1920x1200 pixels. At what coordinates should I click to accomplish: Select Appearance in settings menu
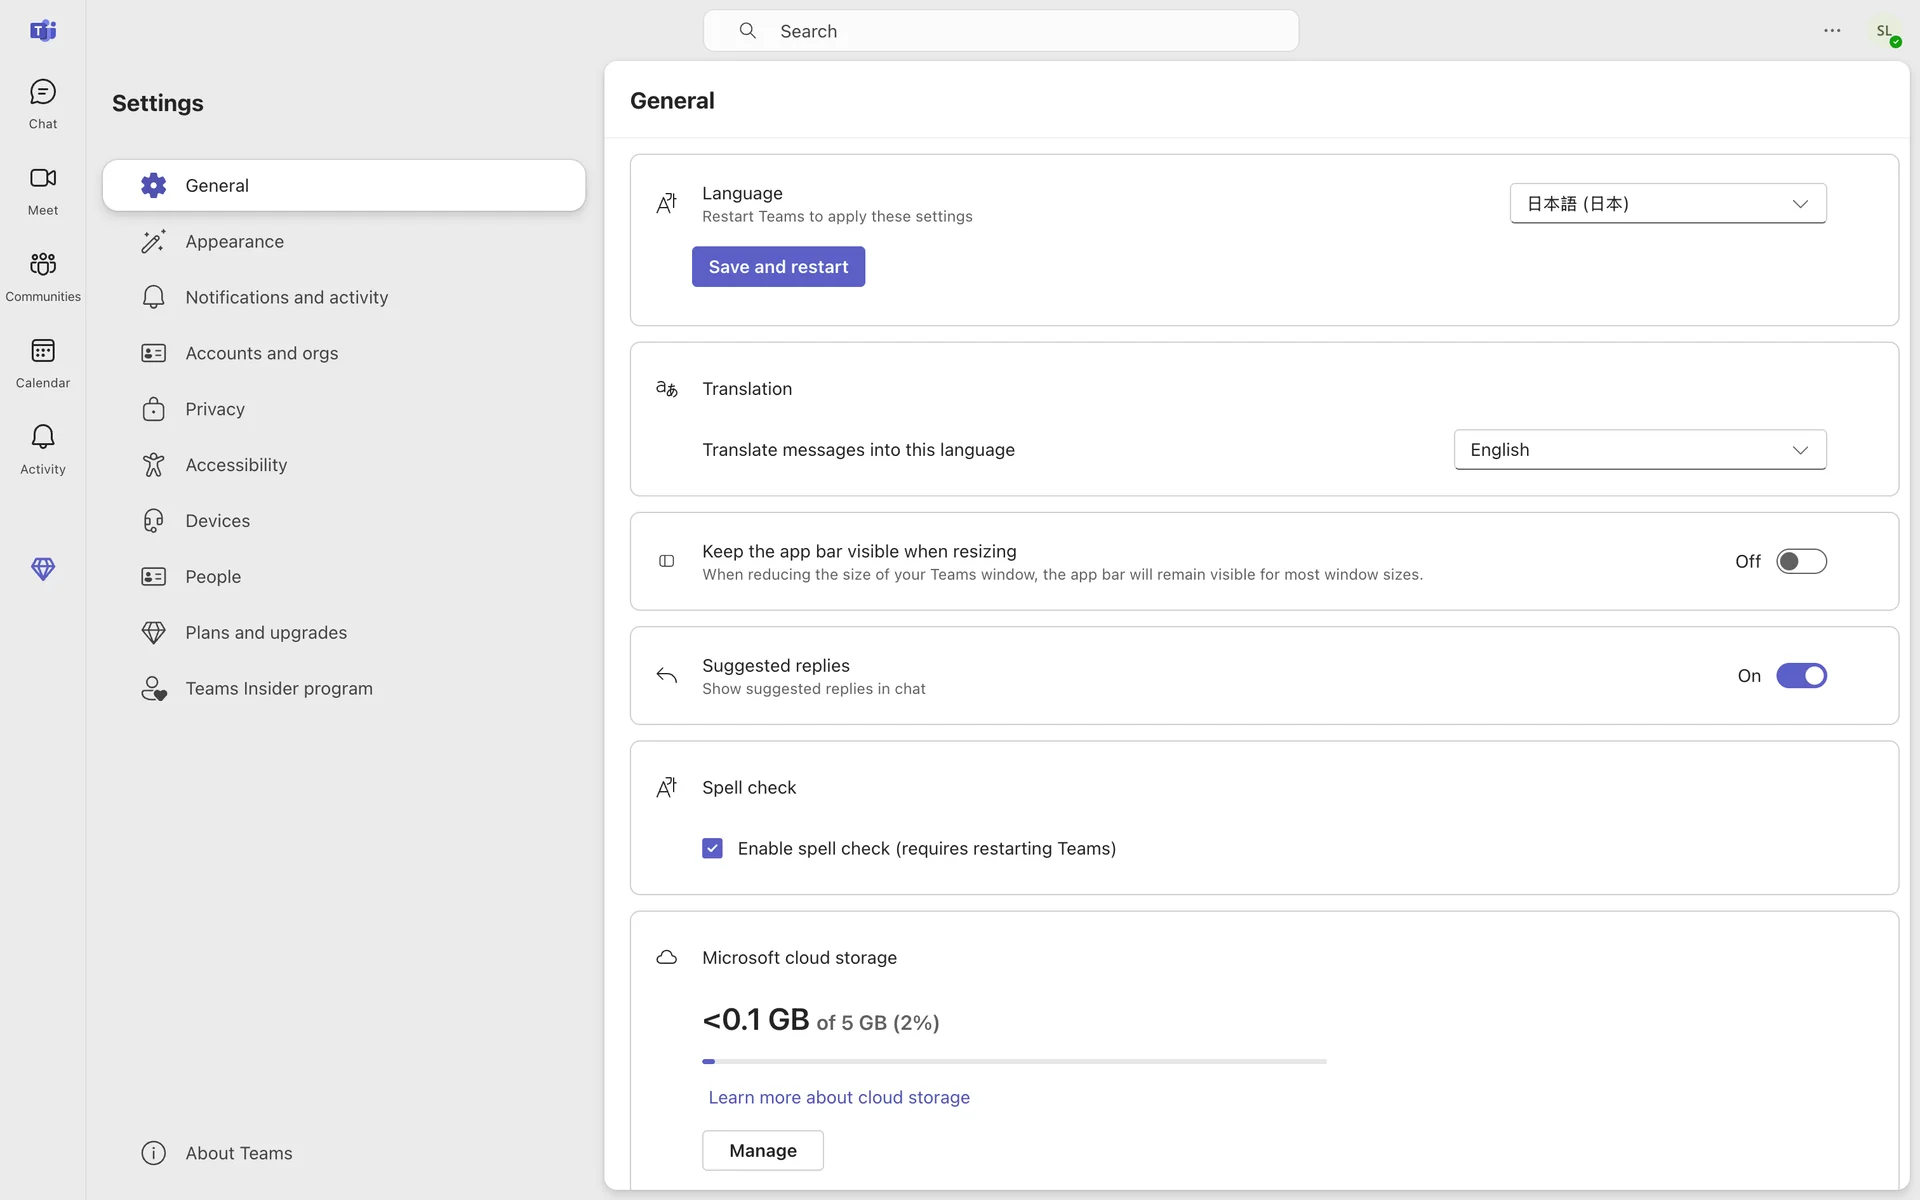[x=234, y=242]
